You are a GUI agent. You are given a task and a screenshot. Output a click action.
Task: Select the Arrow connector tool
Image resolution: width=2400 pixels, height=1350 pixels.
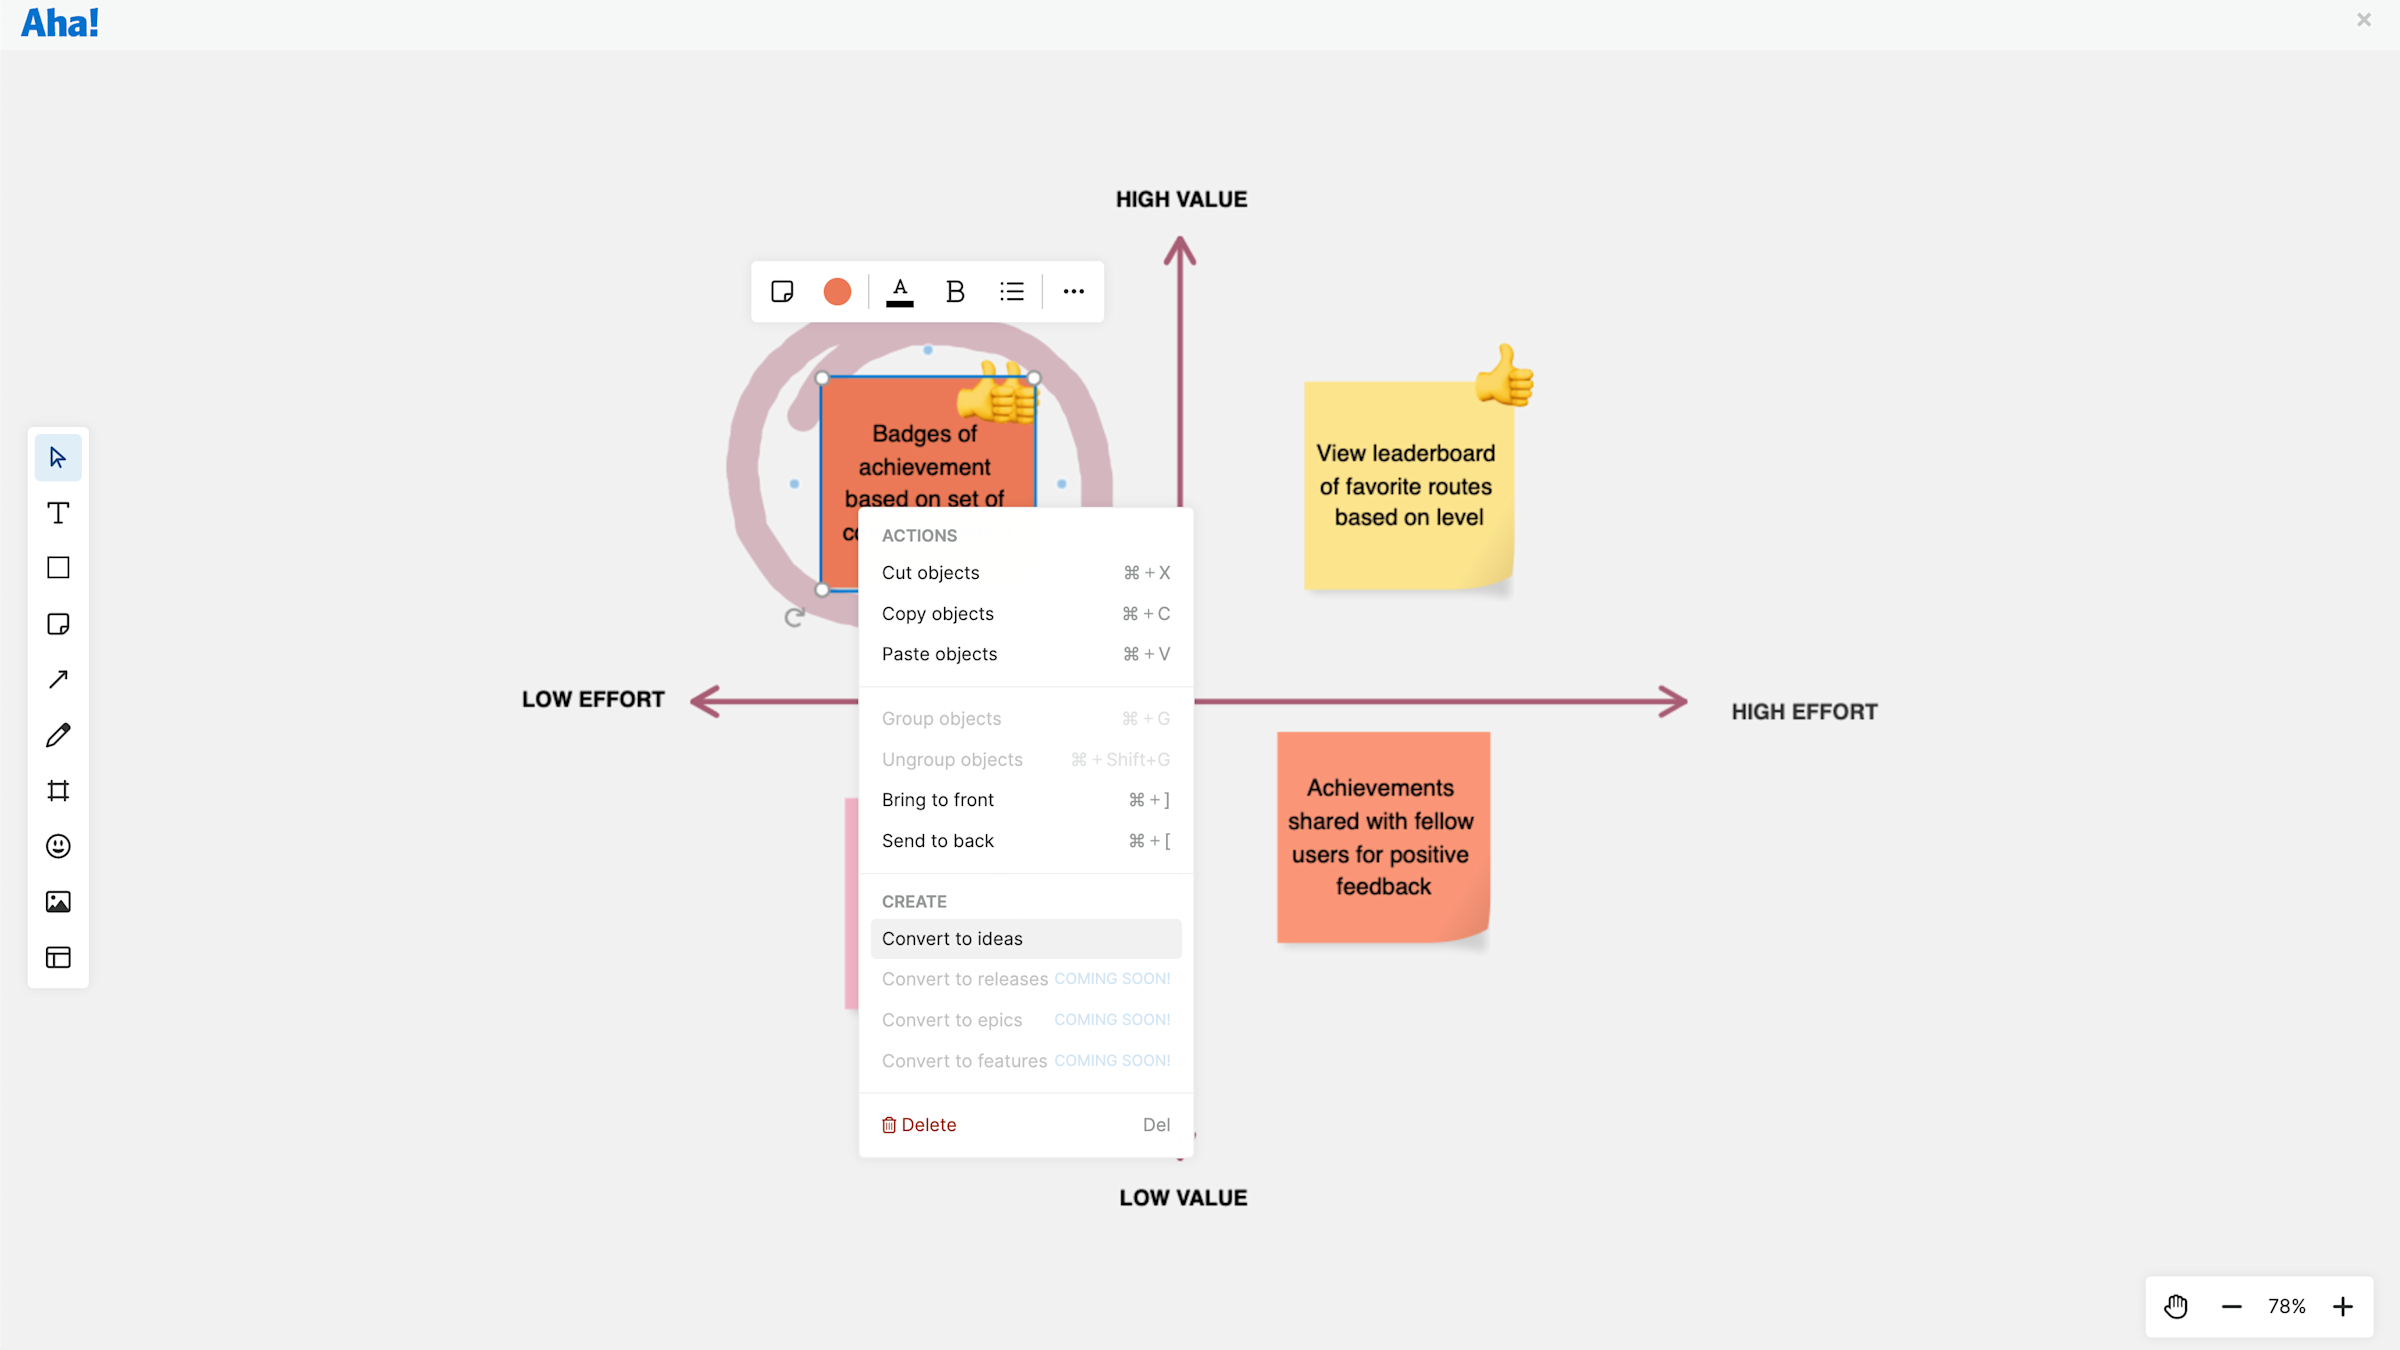[x=57, y=679]
